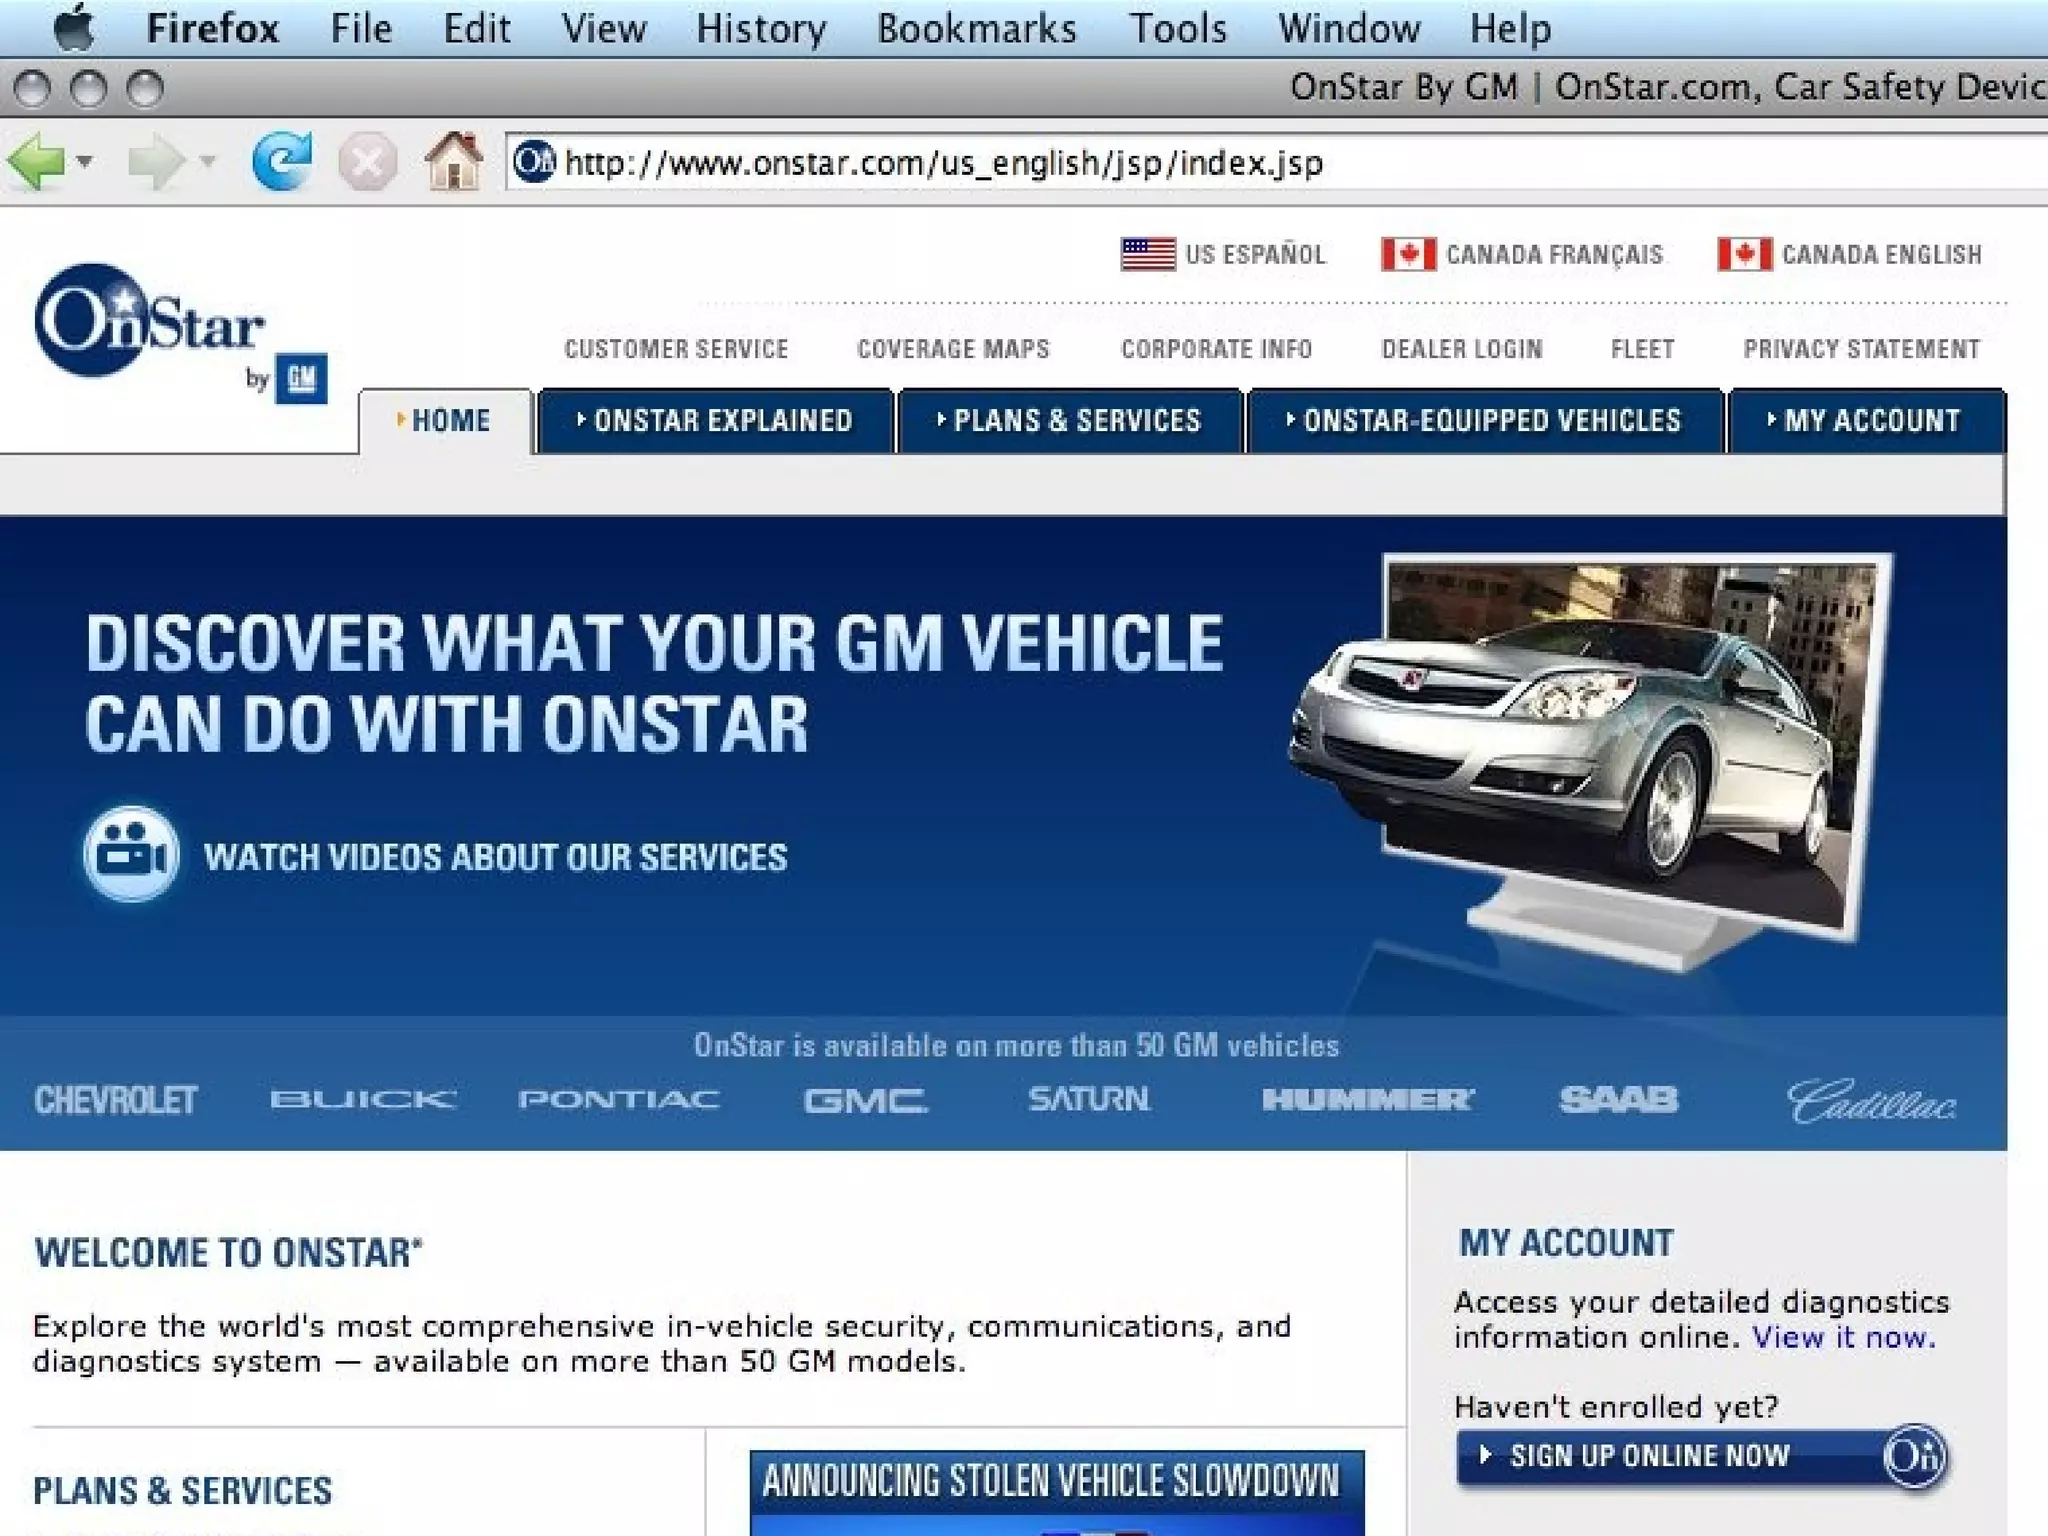2048x1536 pixels.
Task: Click the Home house icon
Action: point(453,161)
